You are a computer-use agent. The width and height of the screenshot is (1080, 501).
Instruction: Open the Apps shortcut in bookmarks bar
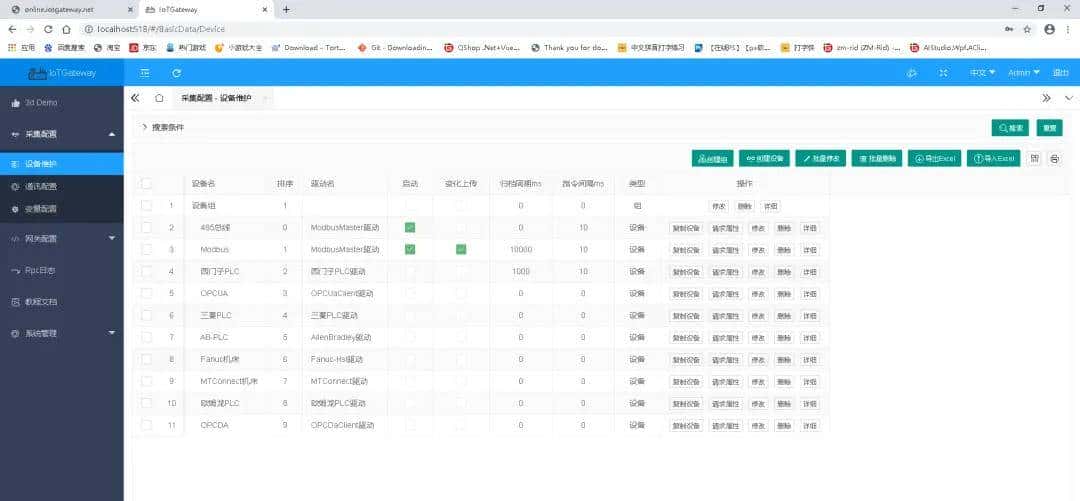pos(21,48)
